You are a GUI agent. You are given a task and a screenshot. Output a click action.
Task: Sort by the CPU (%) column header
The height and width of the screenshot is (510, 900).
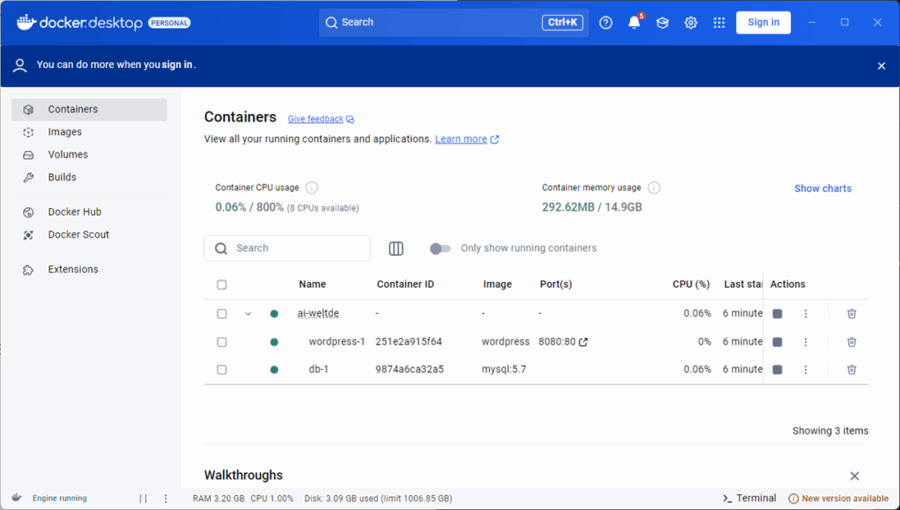point(691,285)
